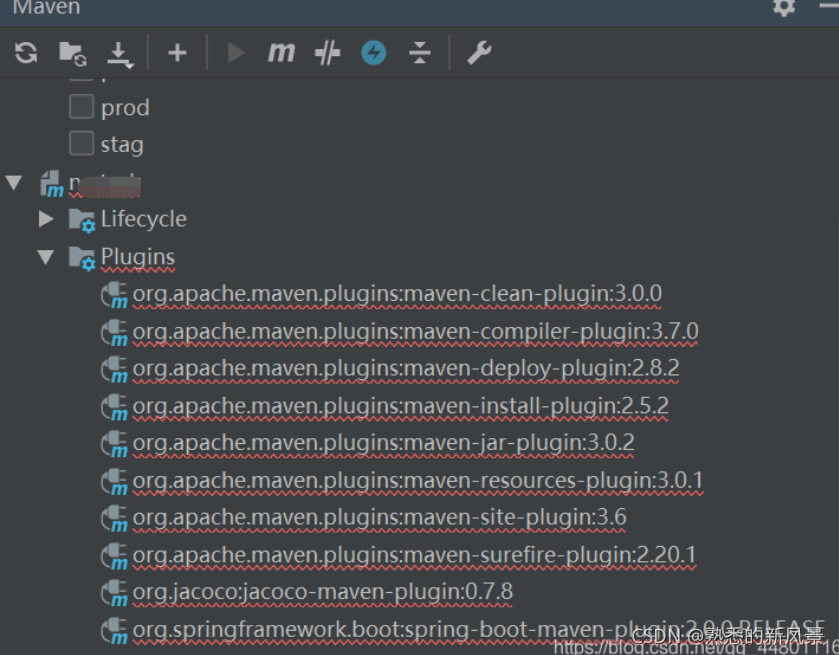Expand the Lifecycle node
This screenshot has height=655, width=839.
[46, 219]
